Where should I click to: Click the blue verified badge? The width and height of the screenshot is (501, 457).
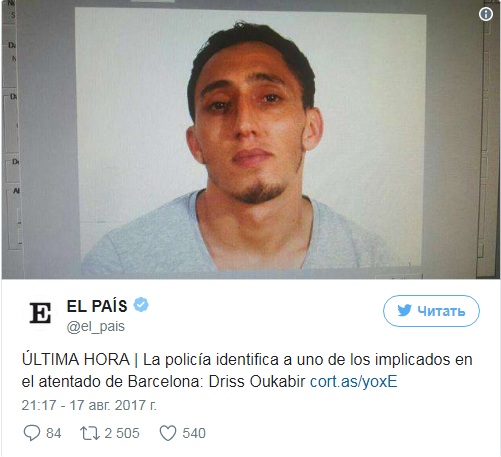coord(141,305)
